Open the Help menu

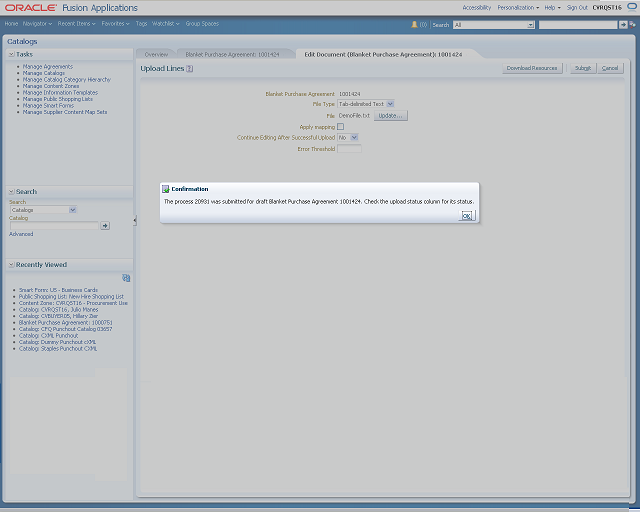[552, 7]
